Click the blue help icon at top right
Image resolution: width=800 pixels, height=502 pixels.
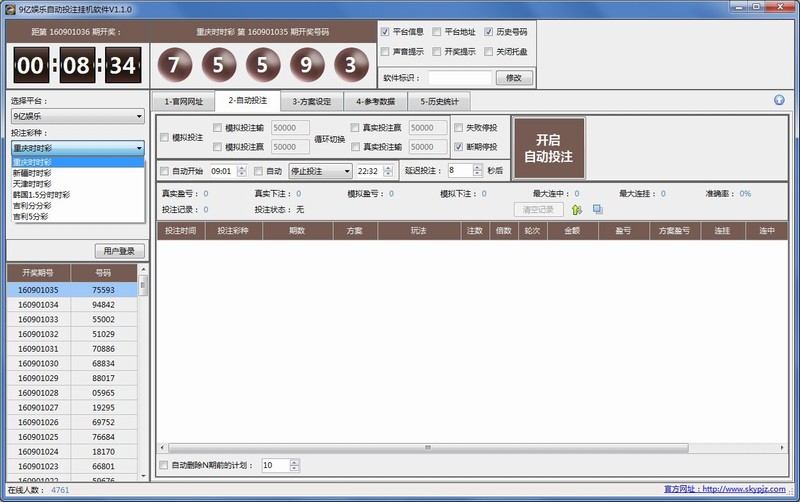point(779,100)
